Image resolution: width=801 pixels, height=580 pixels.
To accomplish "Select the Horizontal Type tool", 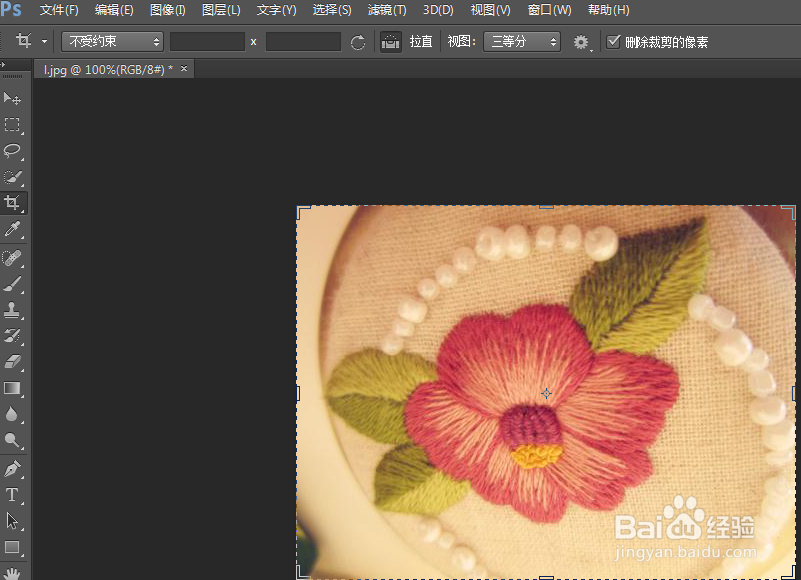I will coord(12,495).
